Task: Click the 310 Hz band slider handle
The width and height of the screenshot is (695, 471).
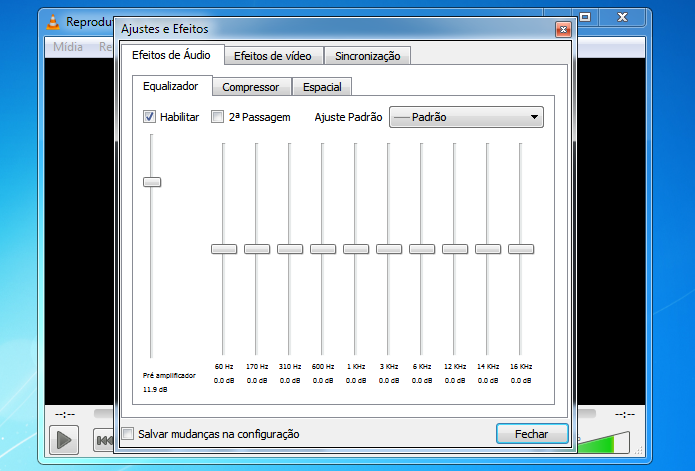Action: click(290, 249)
